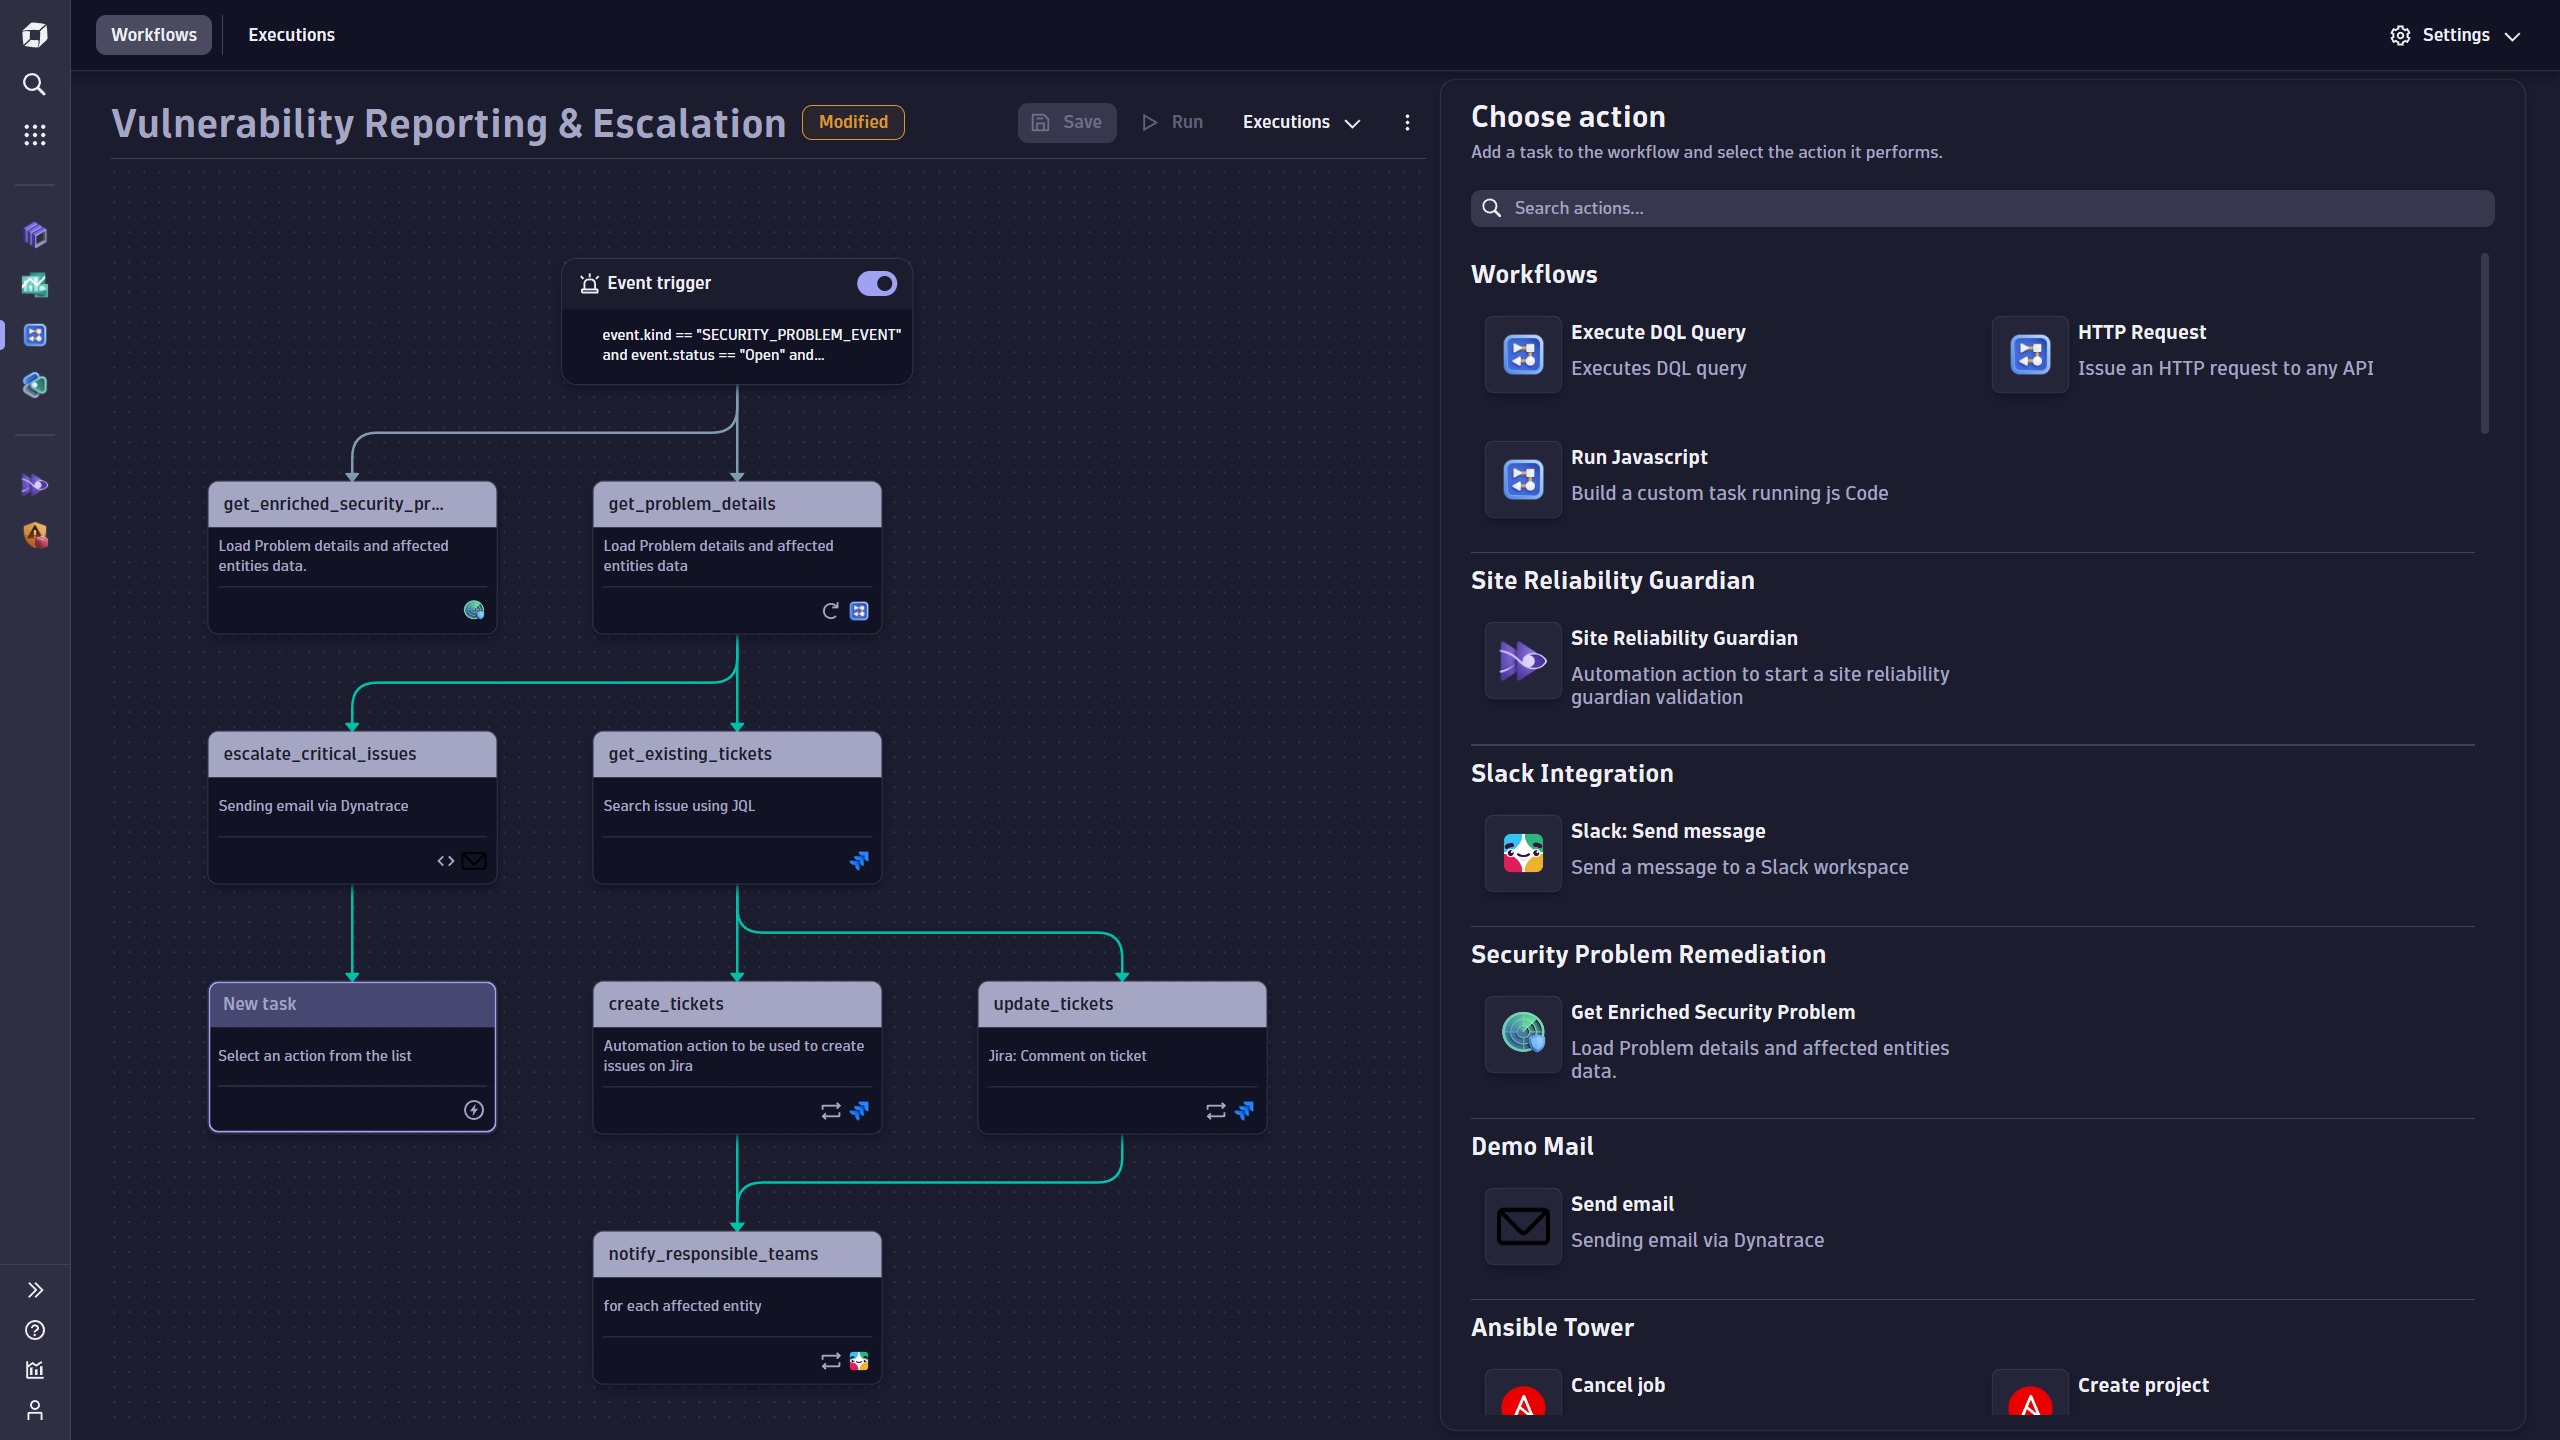
Task: Select the Workflows tab
Action: [154, 35]
